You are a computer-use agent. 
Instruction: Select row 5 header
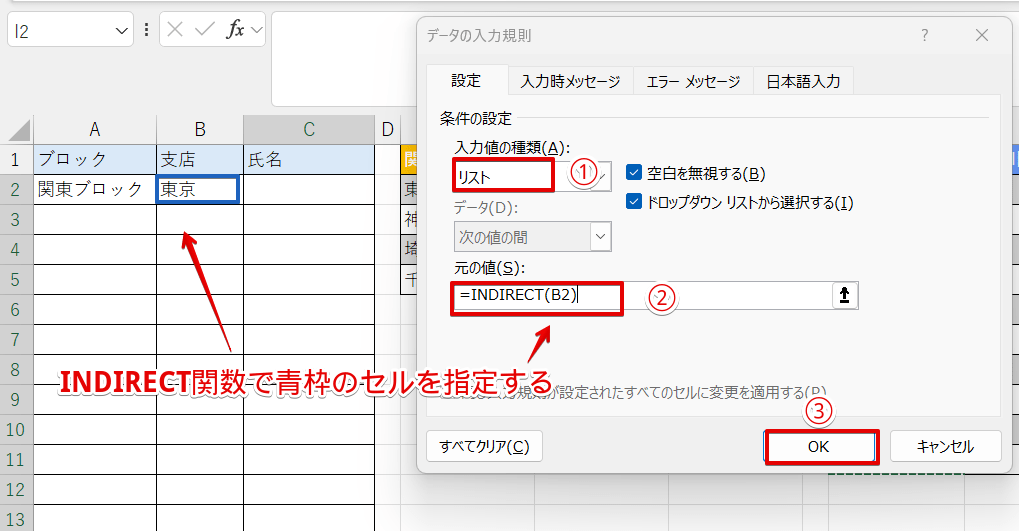16,279
